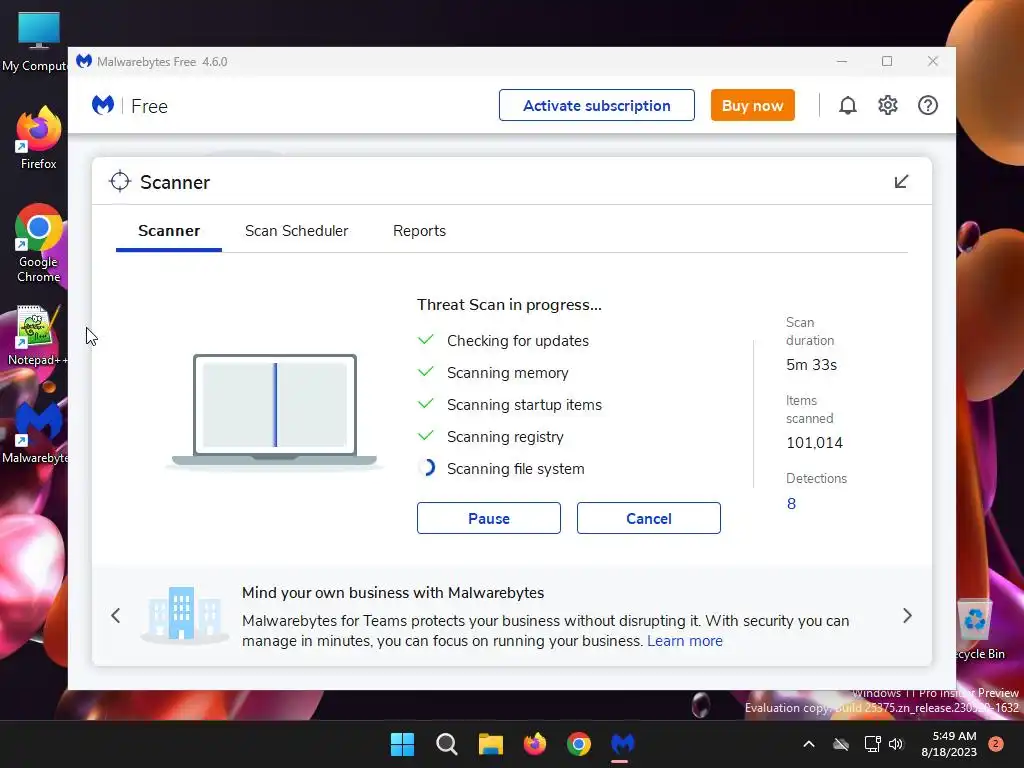Click the "Threat Scan in progress..." heading
The height and width of the screenshot is (768, 1024).
[x=509, y=305]
